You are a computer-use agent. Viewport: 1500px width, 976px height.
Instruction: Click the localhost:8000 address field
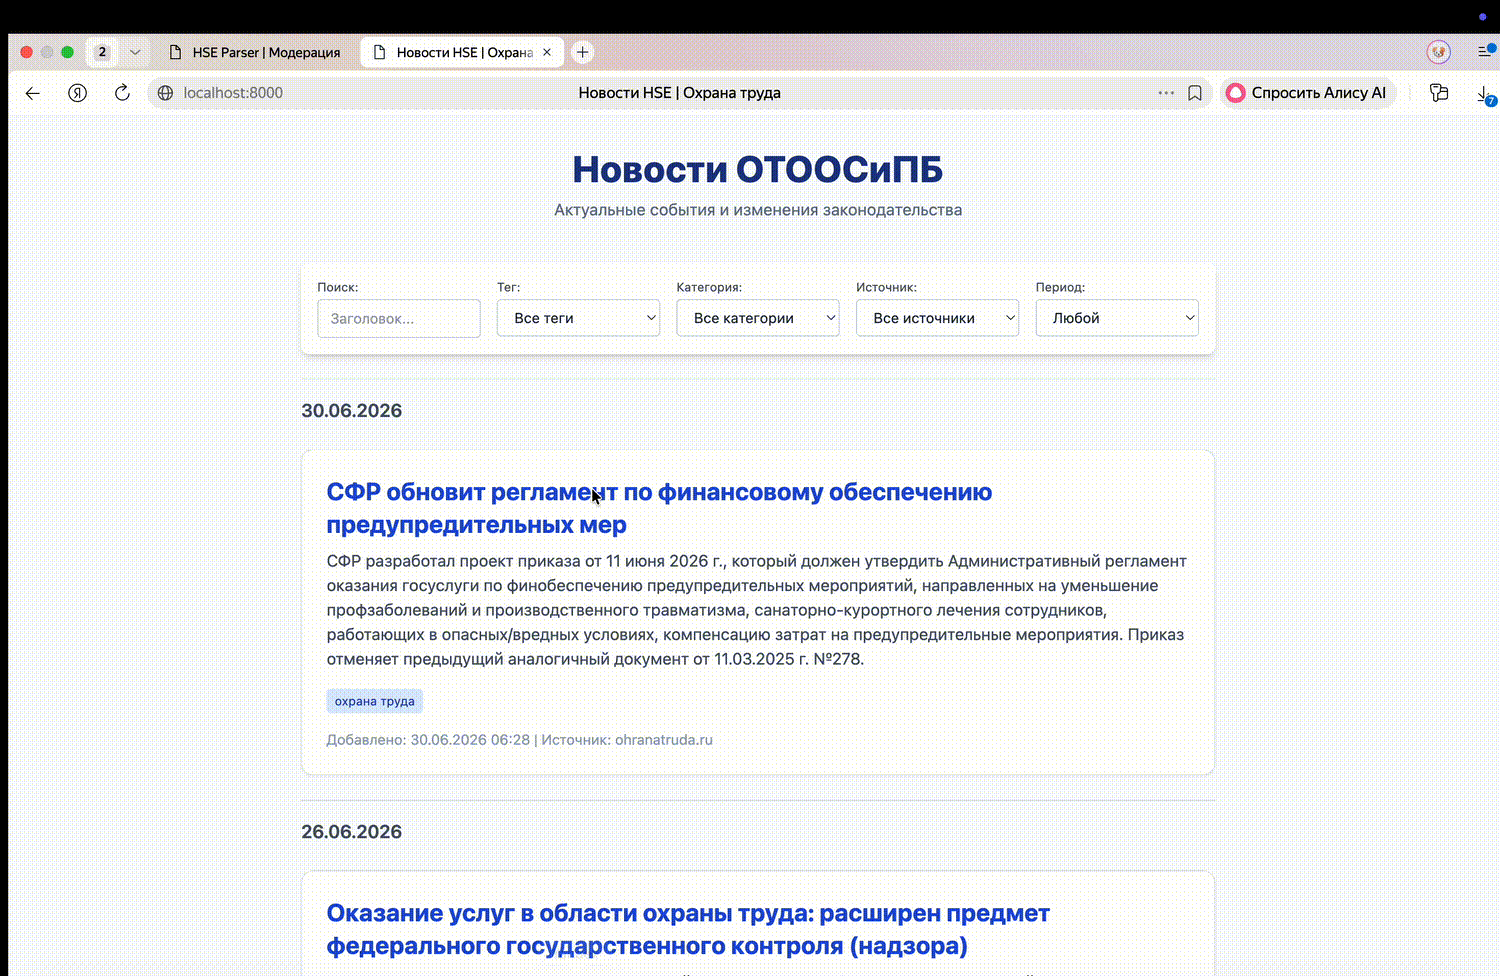coord(233,93)
